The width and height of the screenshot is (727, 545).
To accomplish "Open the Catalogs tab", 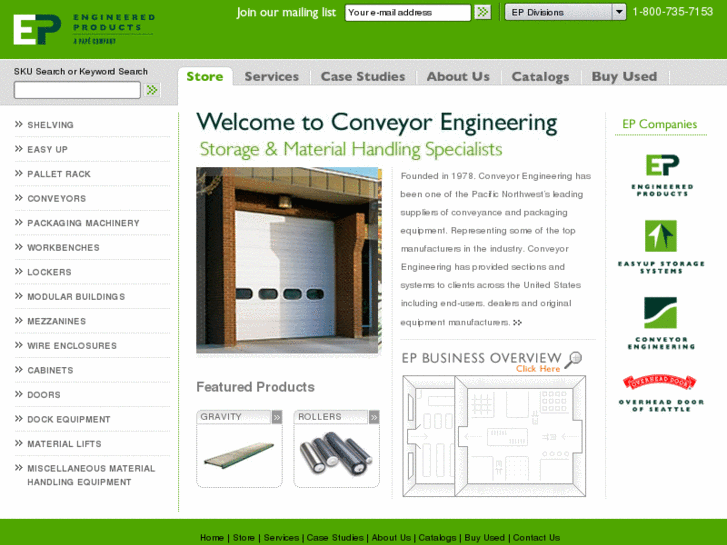I will point(540,77).
